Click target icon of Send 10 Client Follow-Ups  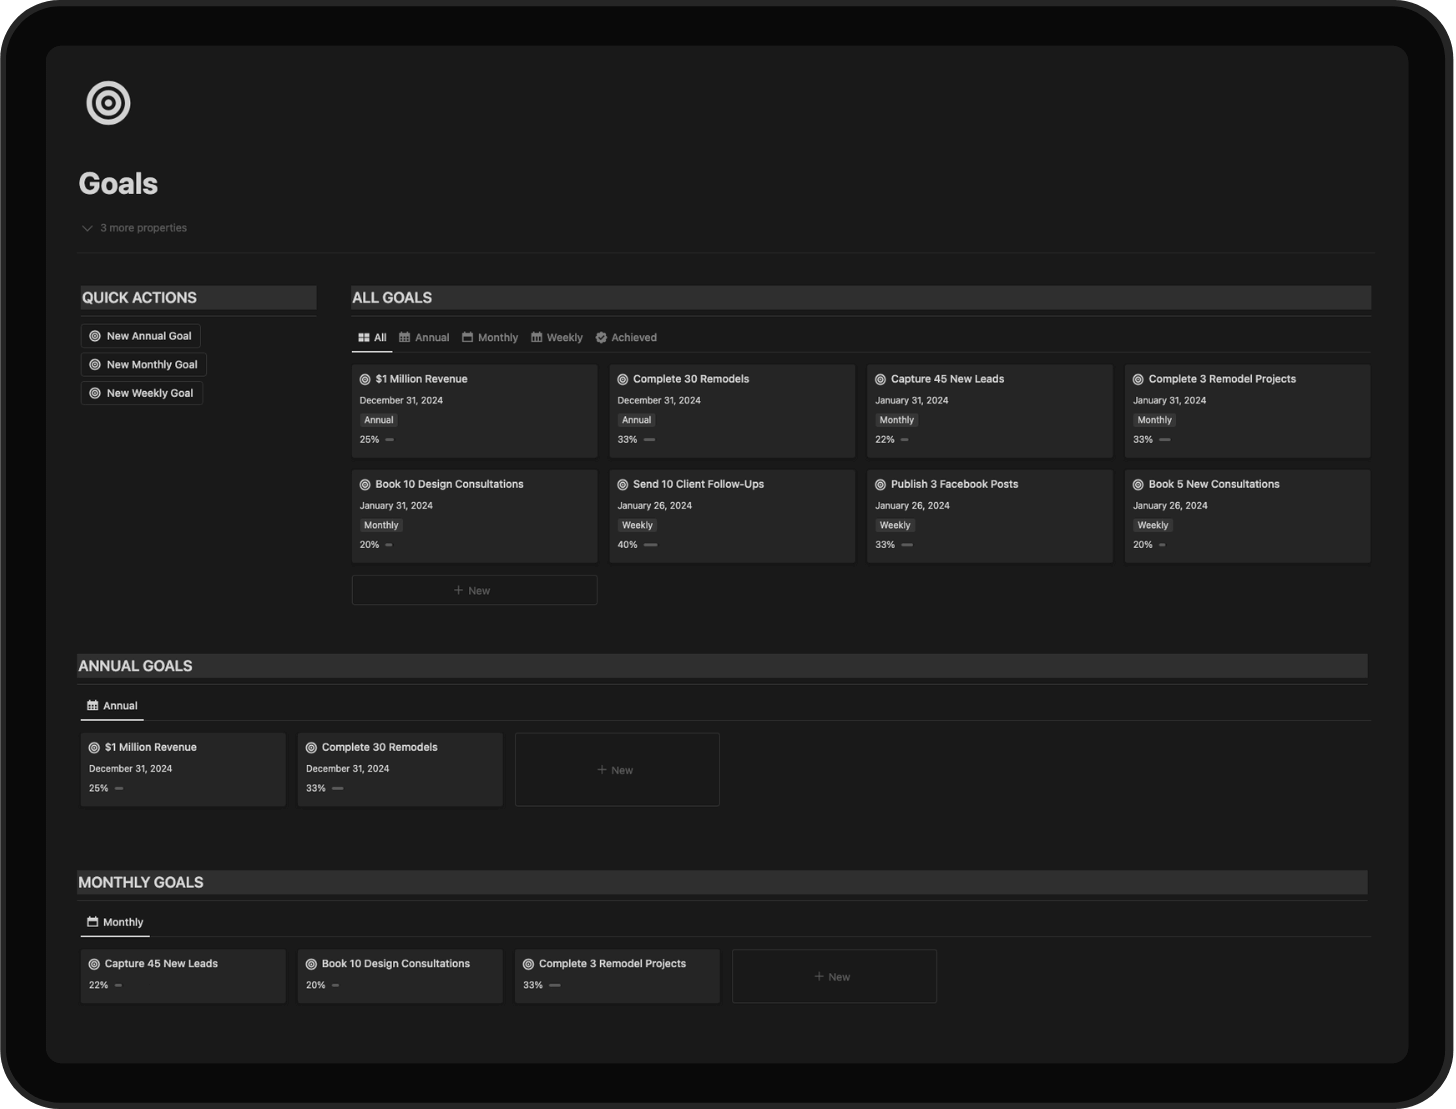(623, 485)
